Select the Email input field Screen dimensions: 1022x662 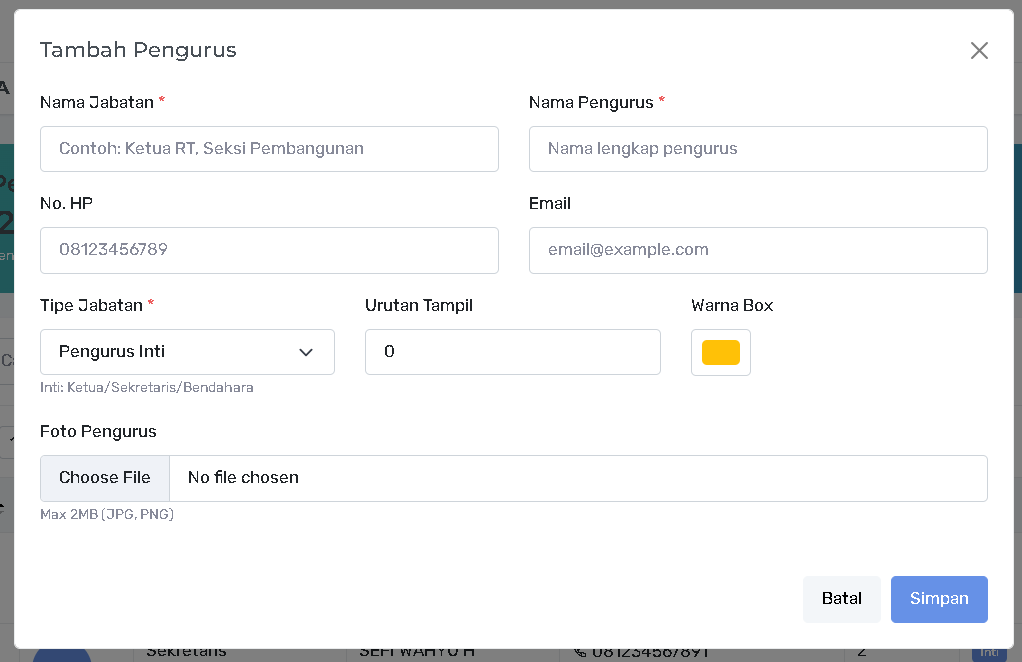pos(757,250)
